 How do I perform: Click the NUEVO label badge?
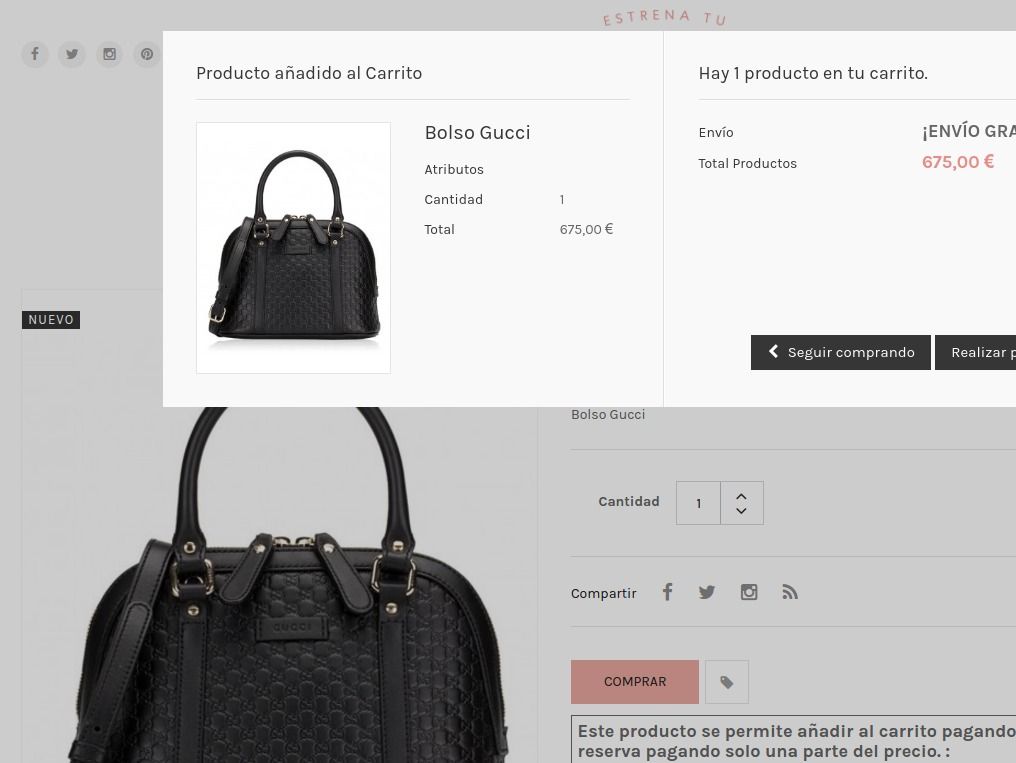pos(51,319)
